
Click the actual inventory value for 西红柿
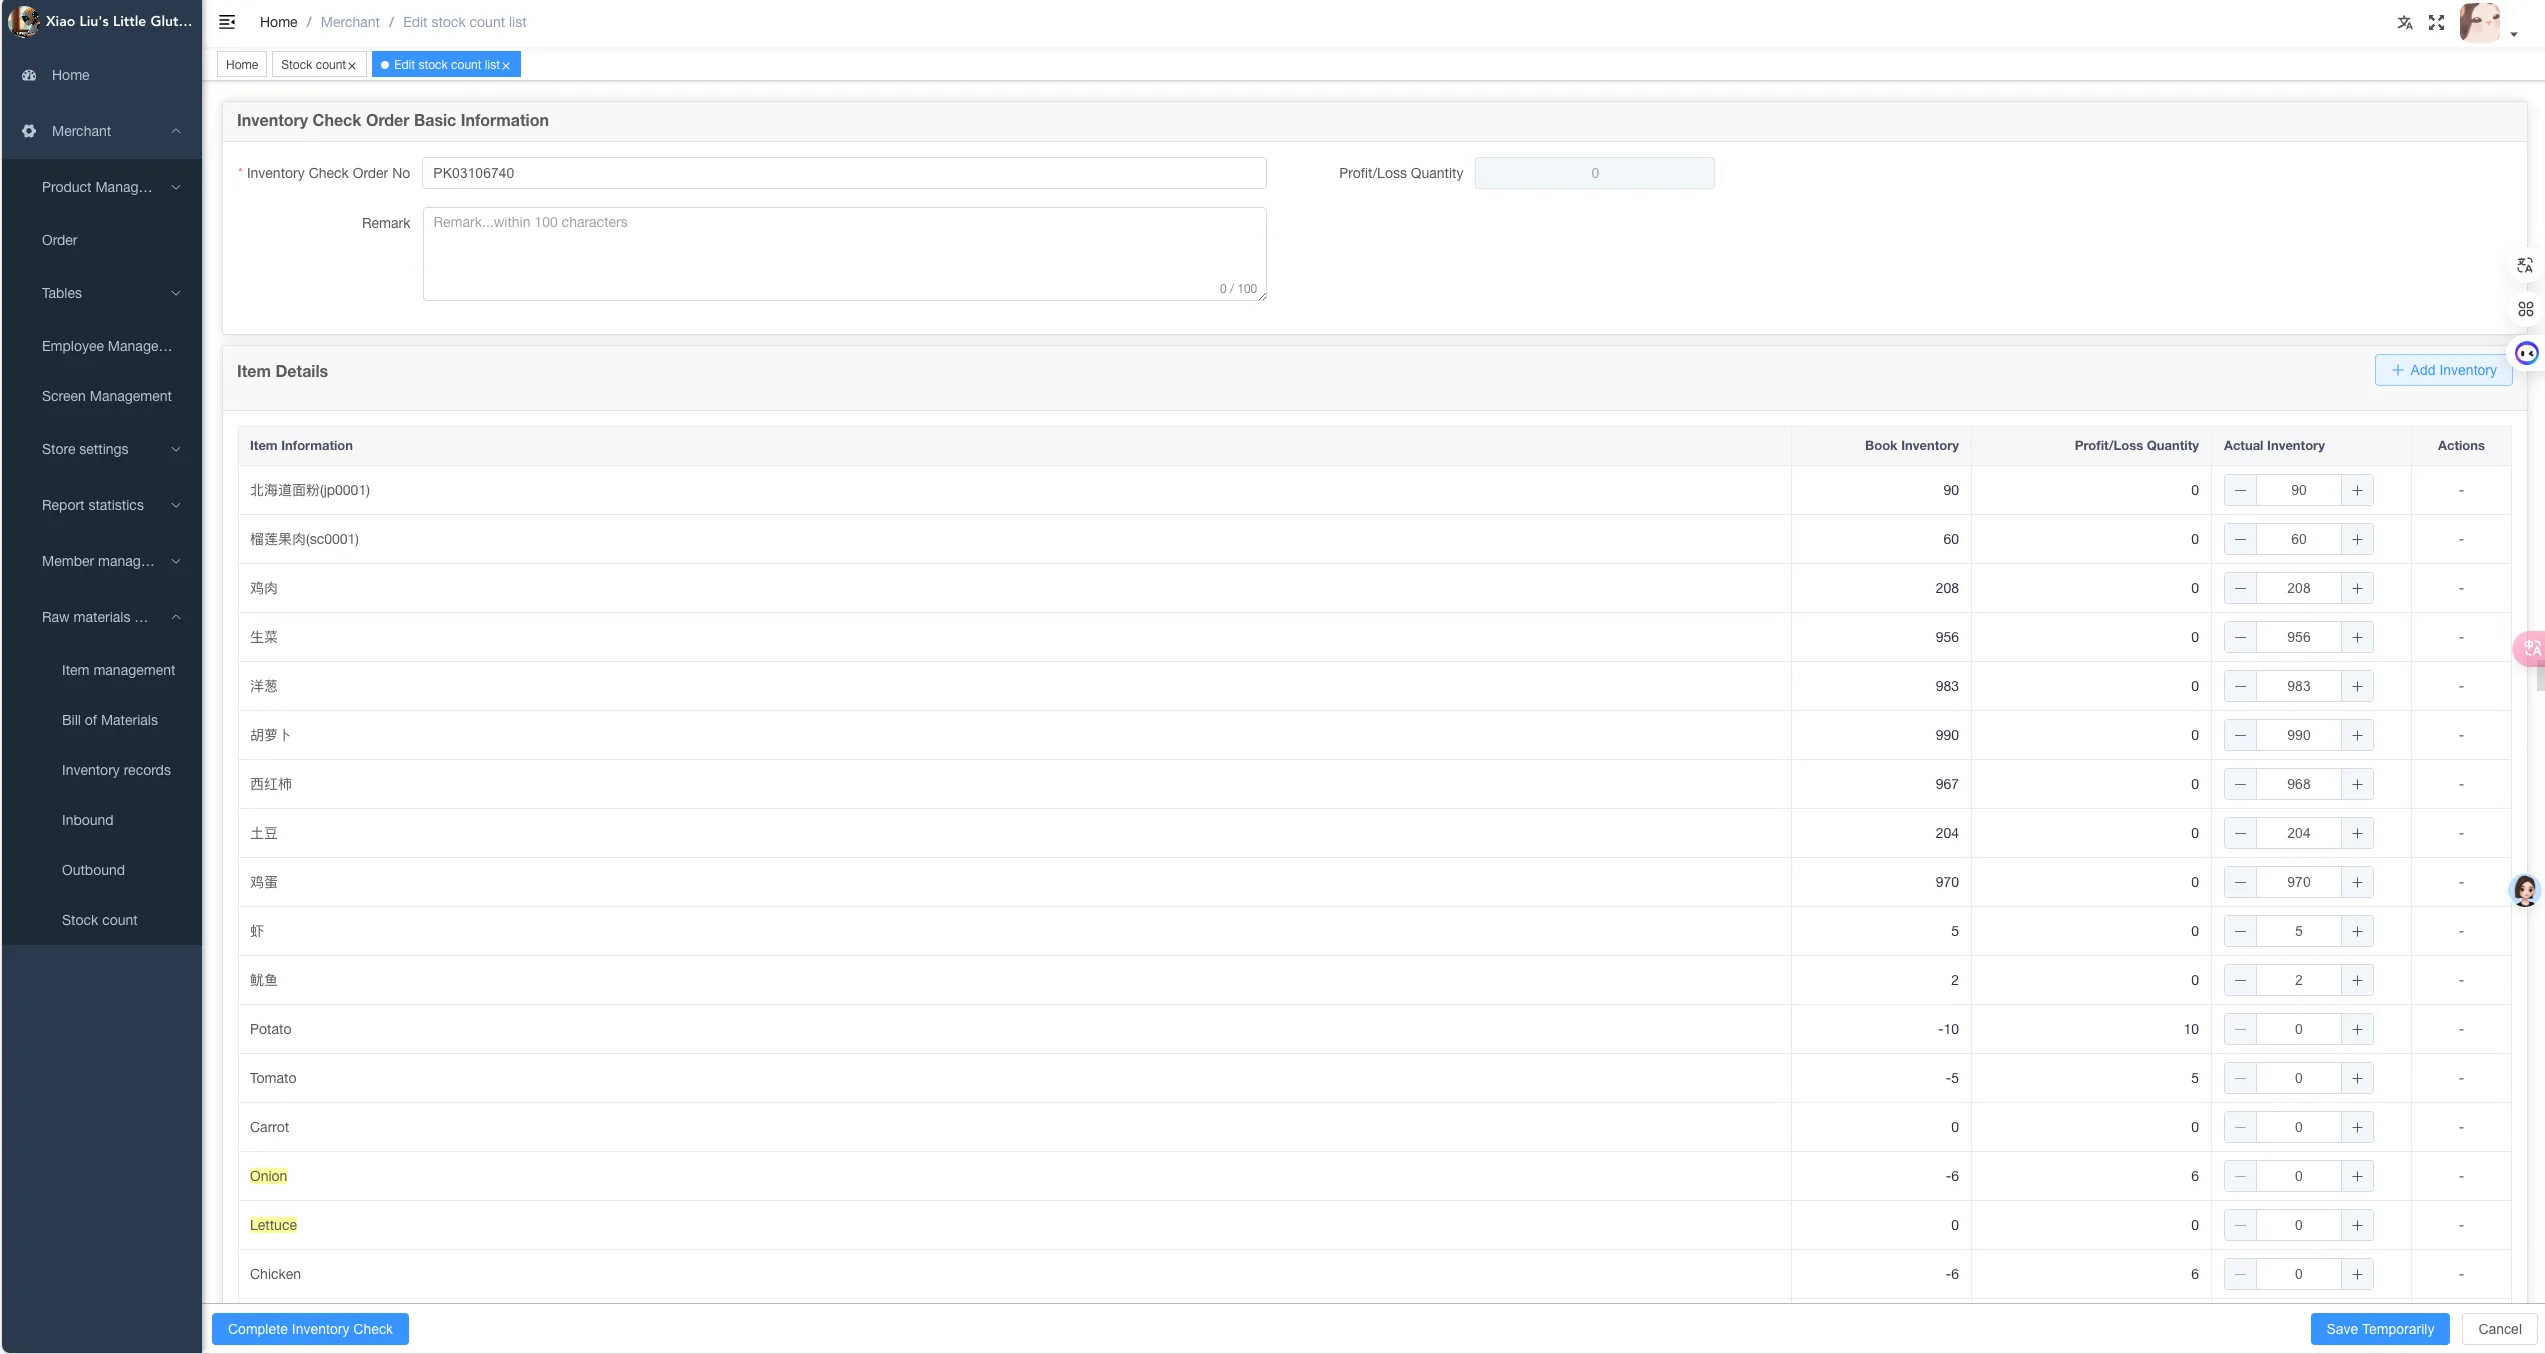point(2298,784)
